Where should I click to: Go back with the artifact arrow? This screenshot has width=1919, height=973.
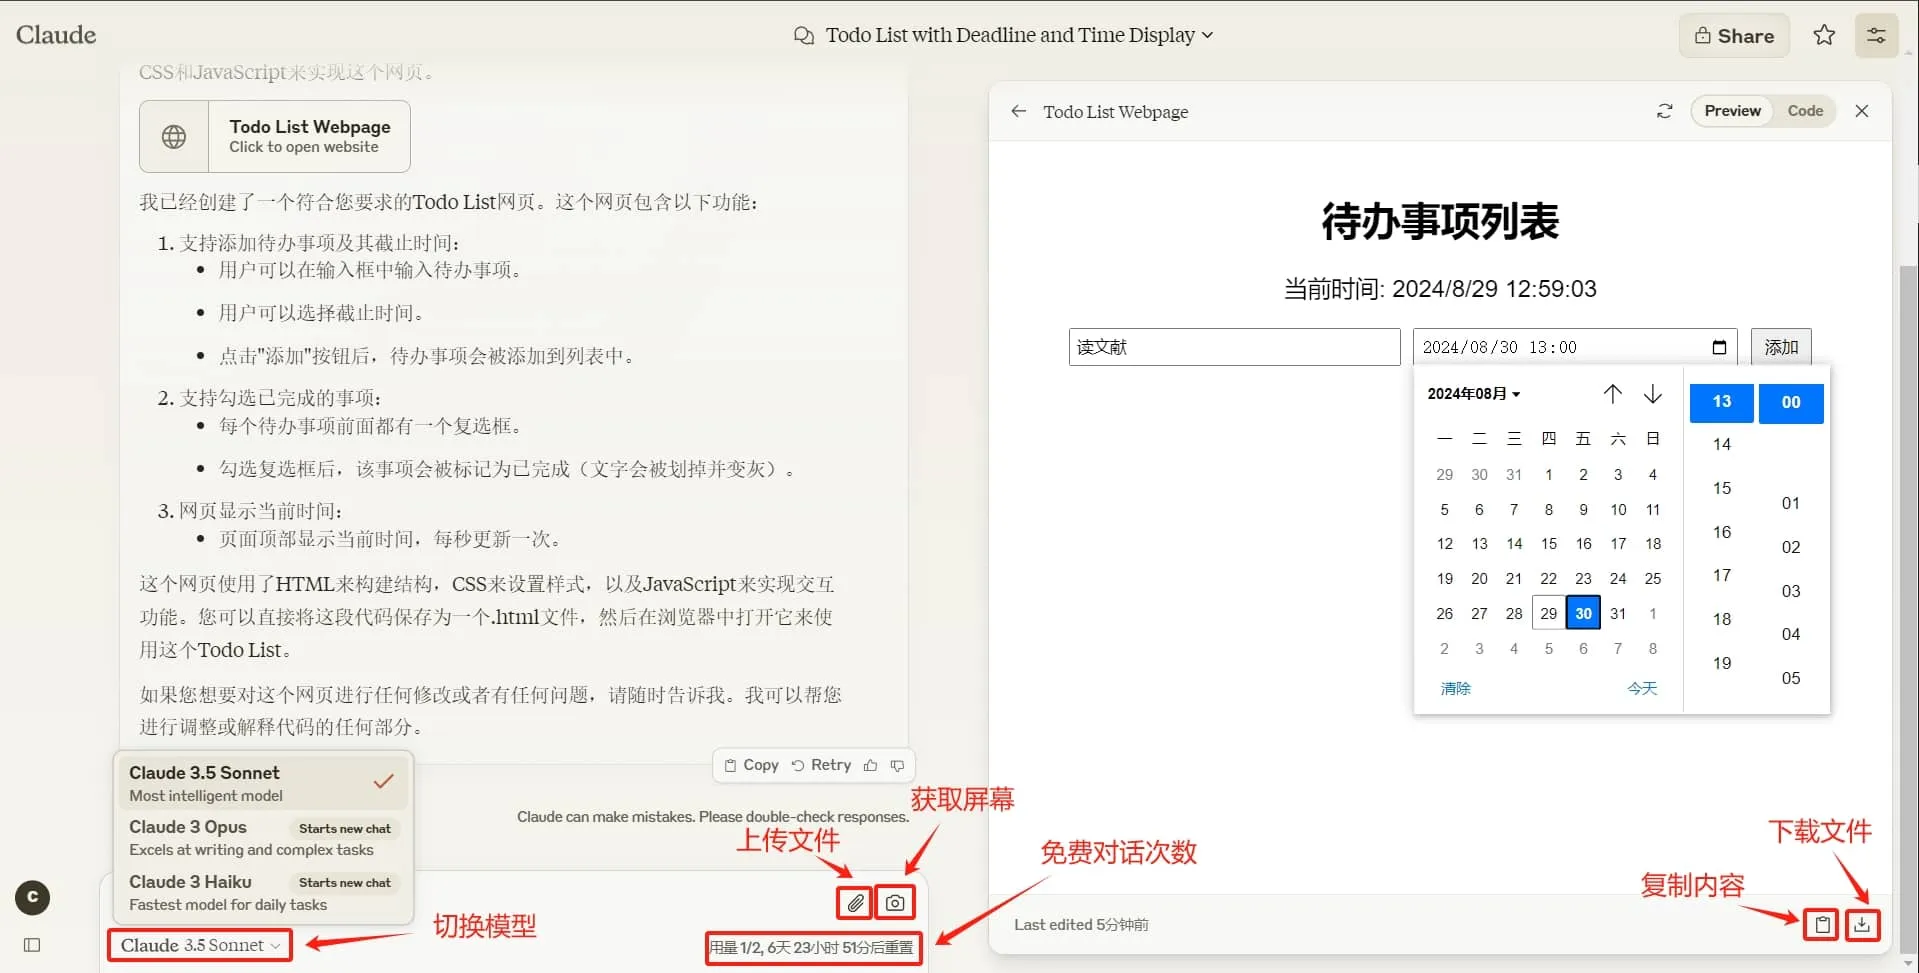pyautogui.click(x=1018, y=111)
